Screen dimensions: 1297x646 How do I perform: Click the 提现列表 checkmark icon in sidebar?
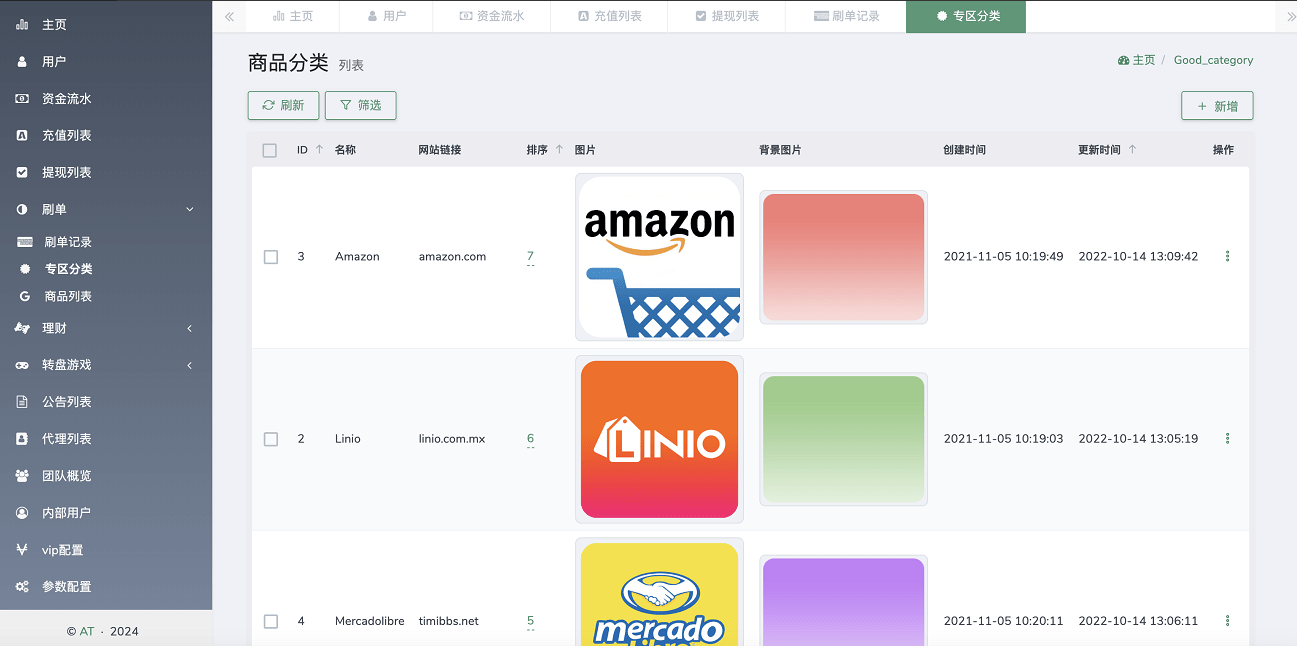[x=22, y=173]
